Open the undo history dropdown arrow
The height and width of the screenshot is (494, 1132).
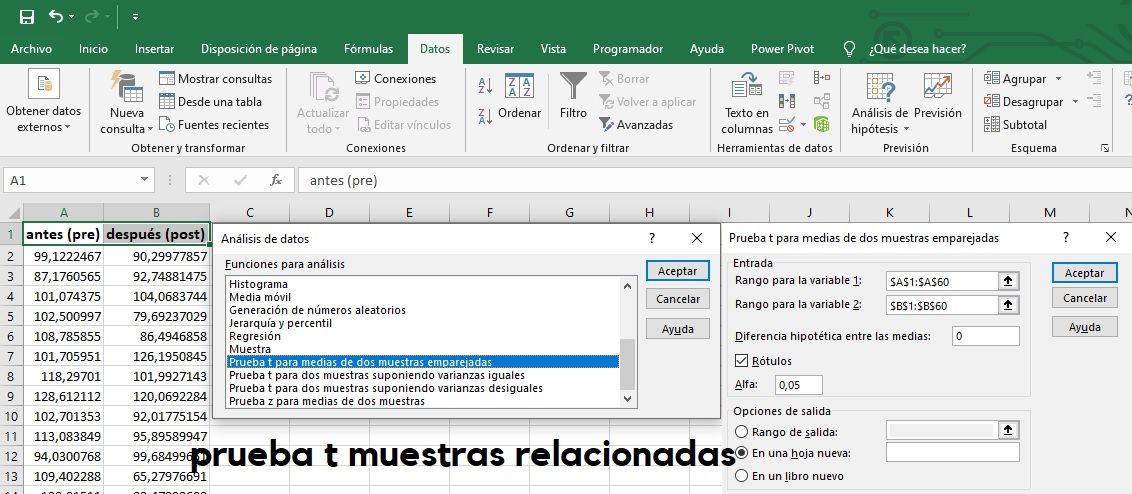click(71, 16)
